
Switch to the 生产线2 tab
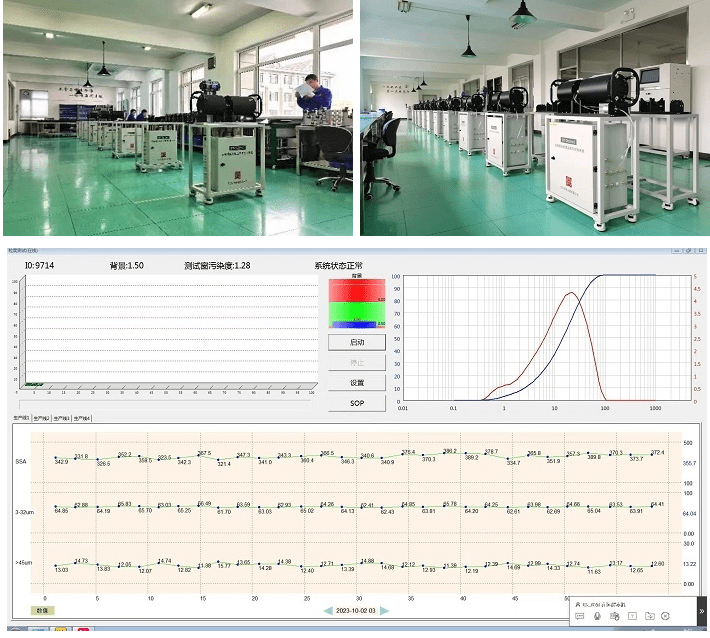click(x=42, y=418)
